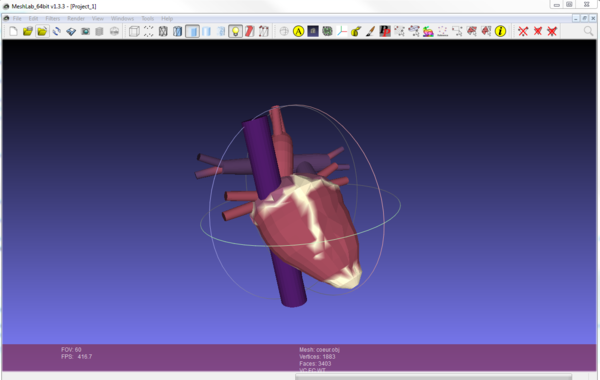Select the Z-painting paintbrush tool
This screenshot has height=380, width=600.
point(370,31)
